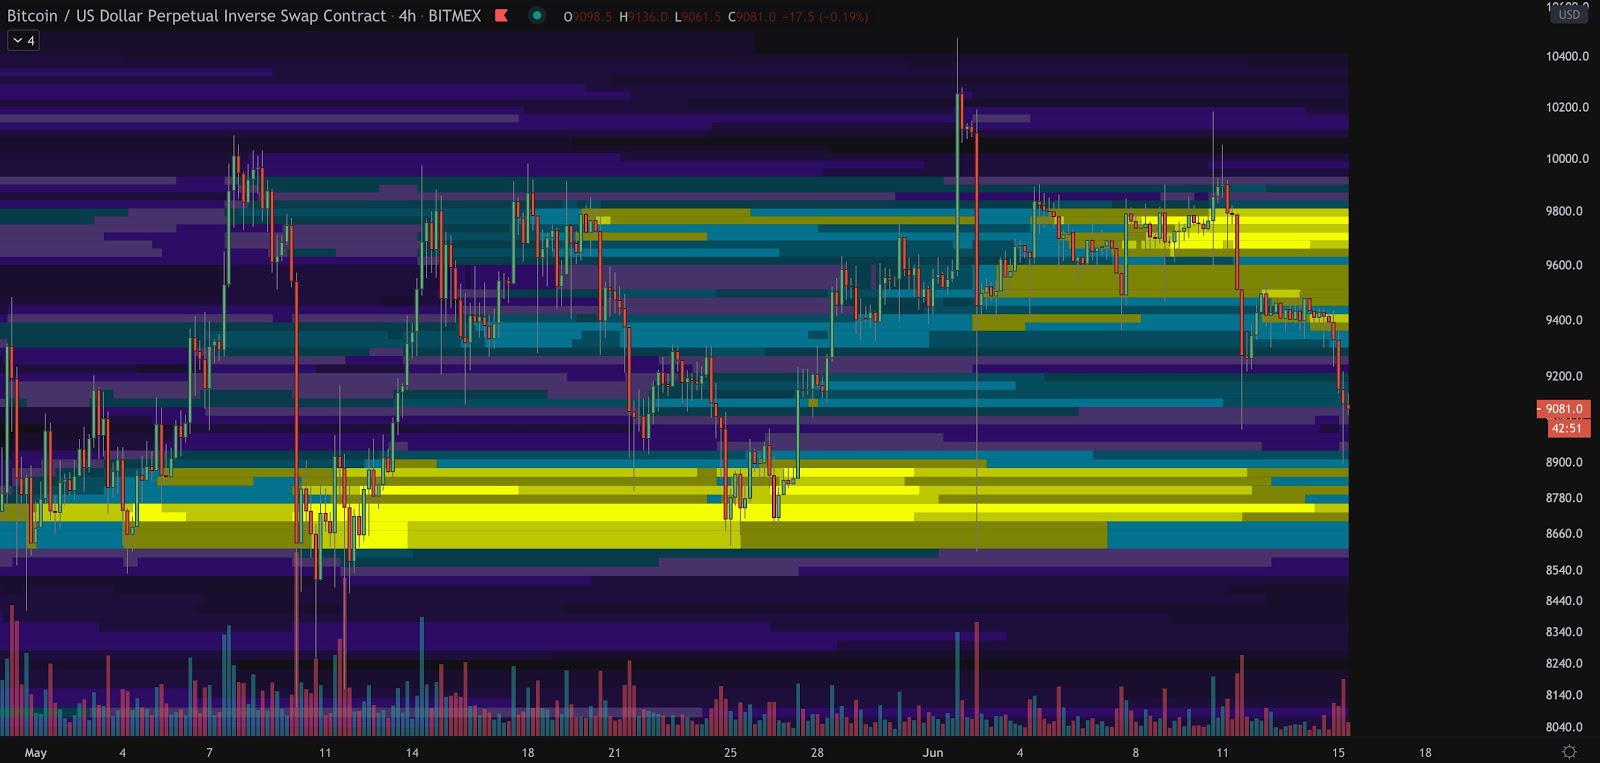Click the red flag symbol marker
The image size is (1600, 763).
point(502,16)
